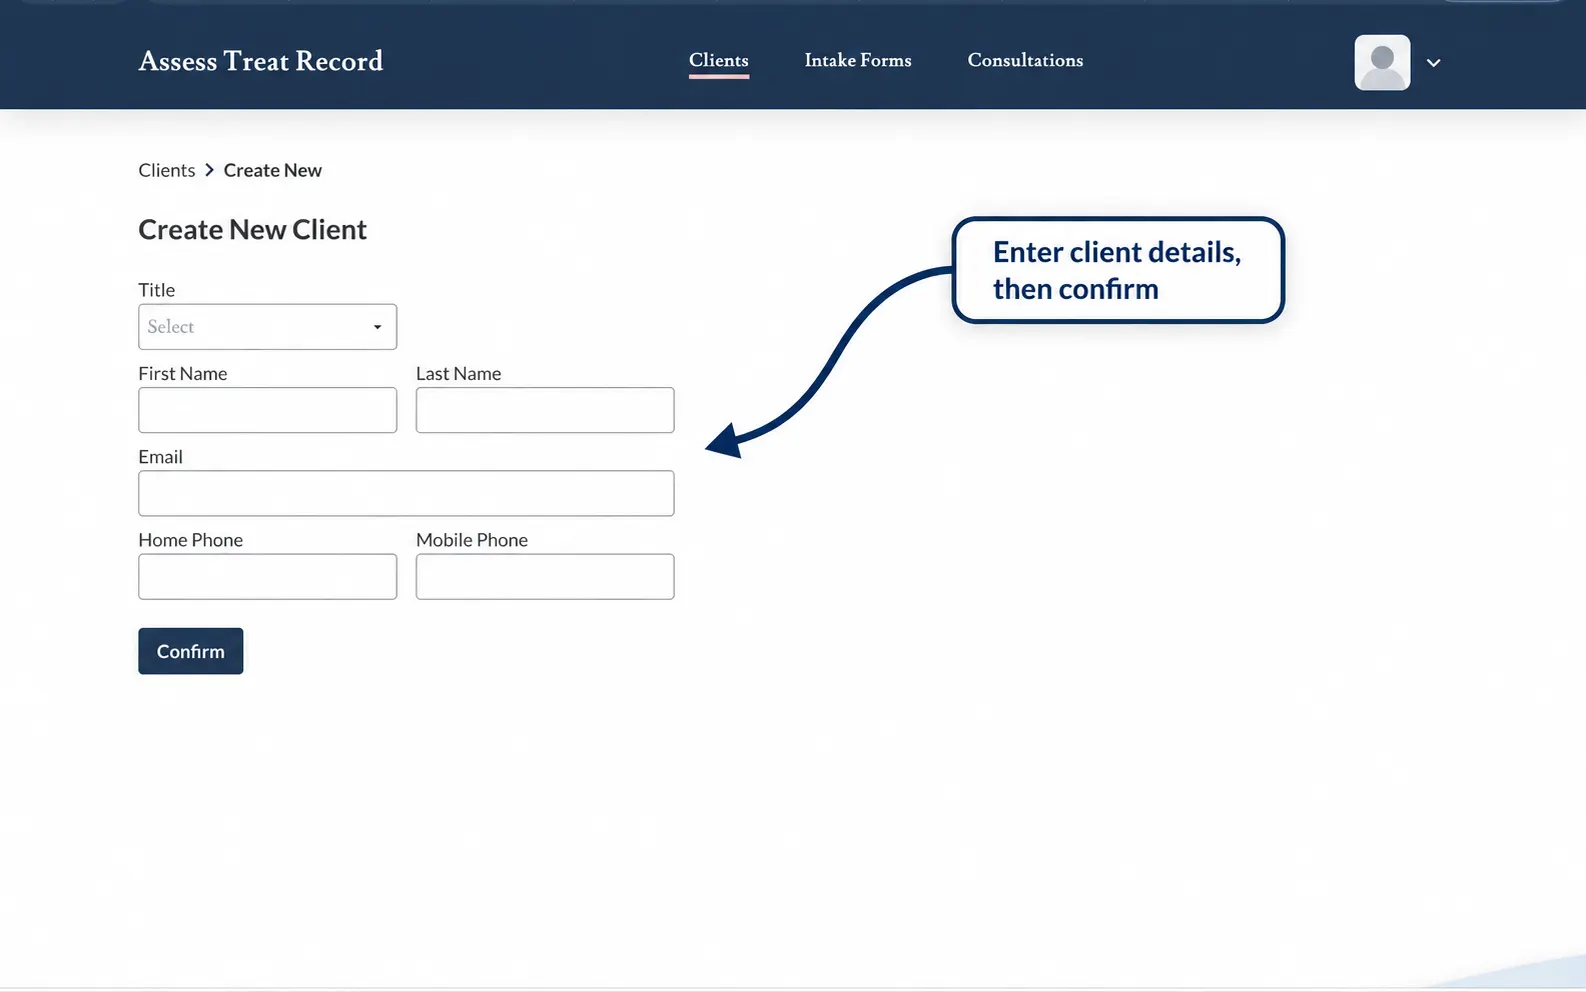Select the Home Phone input box

267,577
